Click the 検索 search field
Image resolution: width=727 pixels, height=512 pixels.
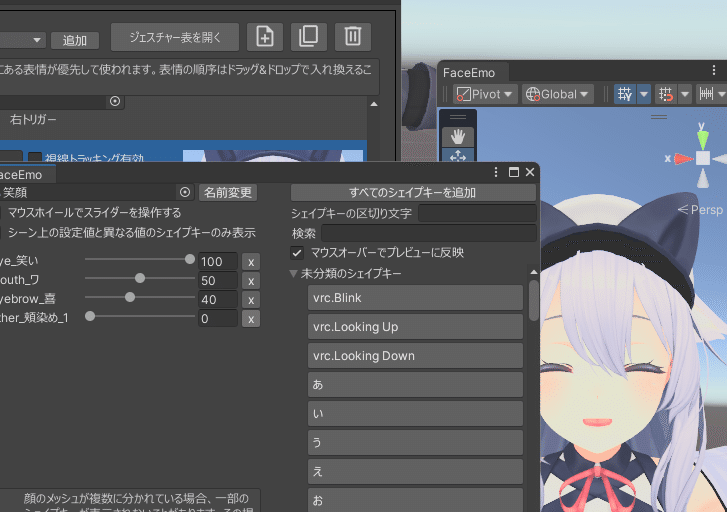pos(429,233)
